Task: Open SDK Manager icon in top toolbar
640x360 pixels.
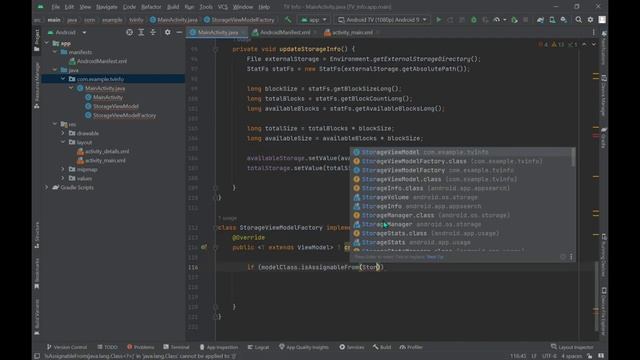Action: pyautogui.click(x=564, y=20)
